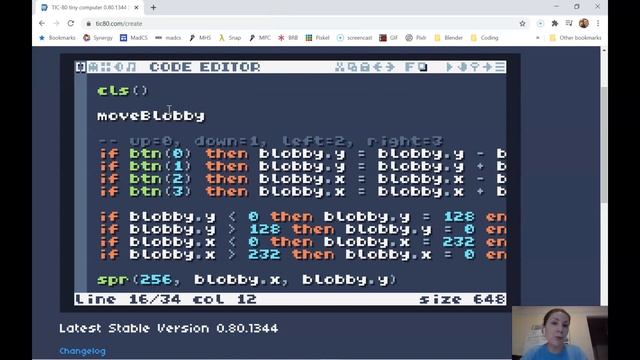
Task: Click the spr(256, blobby.x, blobby.y) line
Action: [247, 280]
